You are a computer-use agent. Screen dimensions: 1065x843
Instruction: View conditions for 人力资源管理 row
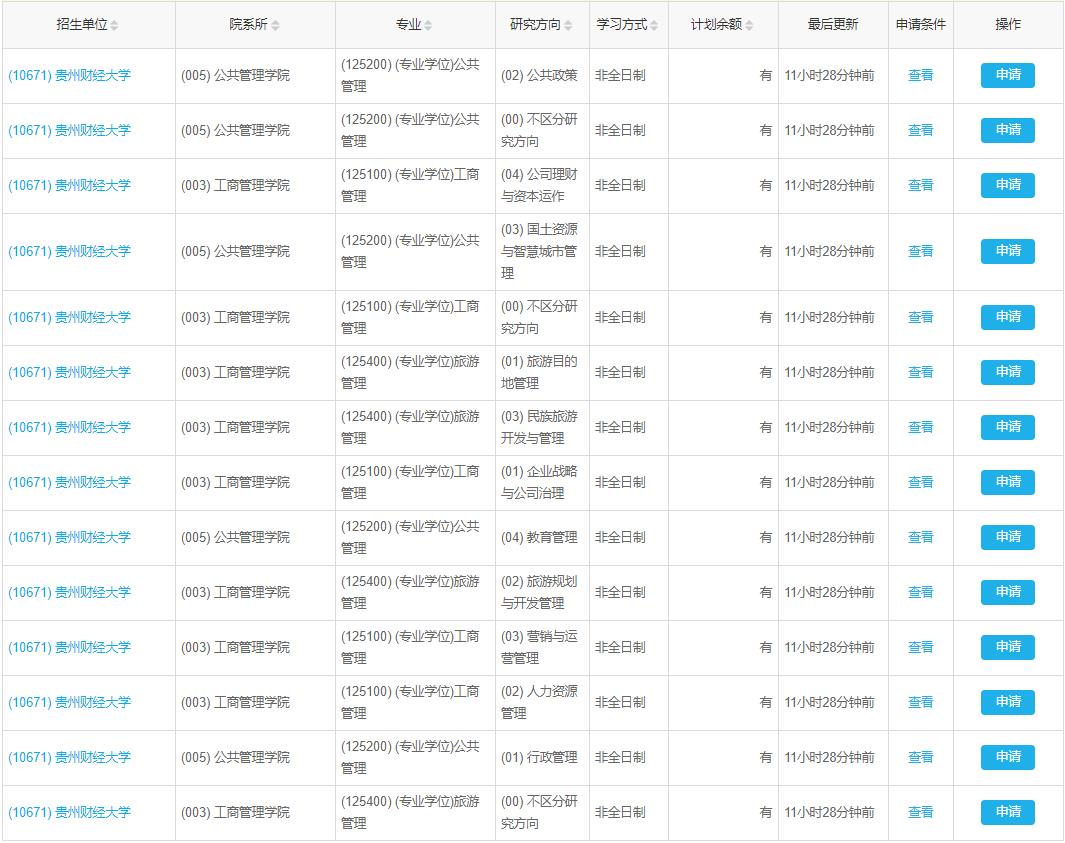coord(920,702)
